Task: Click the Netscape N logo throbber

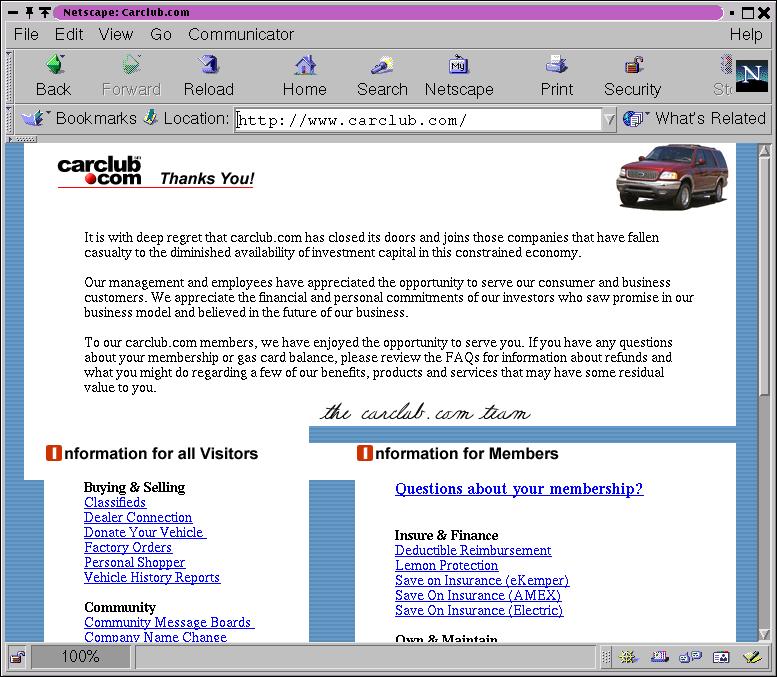Action: [x=751, y=75]
